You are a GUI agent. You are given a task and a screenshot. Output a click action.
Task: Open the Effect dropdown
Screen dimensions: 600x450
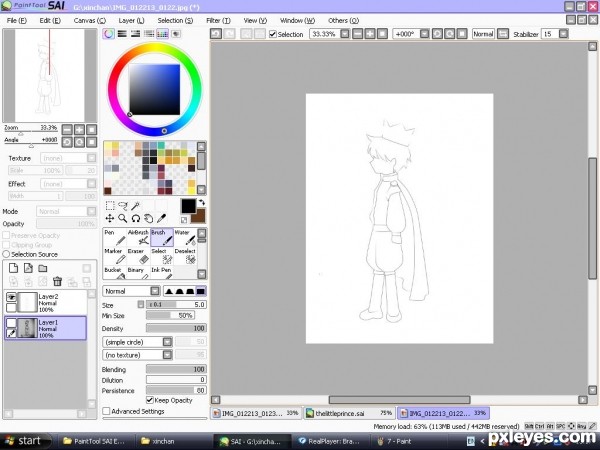(91, 184)
